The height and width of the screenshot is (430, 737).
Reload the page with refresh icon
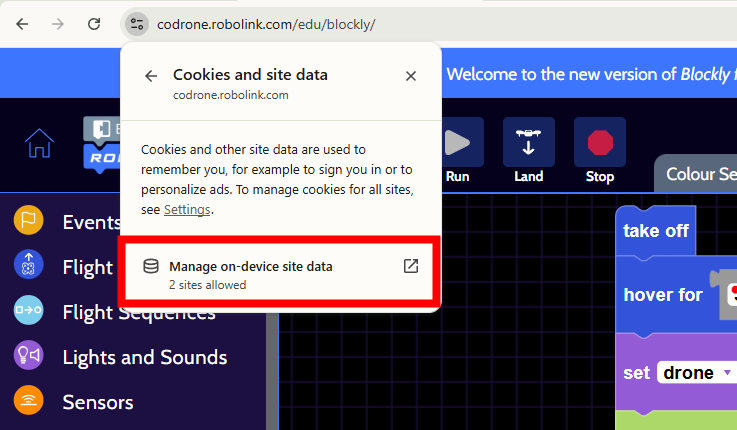pos(94,24)
